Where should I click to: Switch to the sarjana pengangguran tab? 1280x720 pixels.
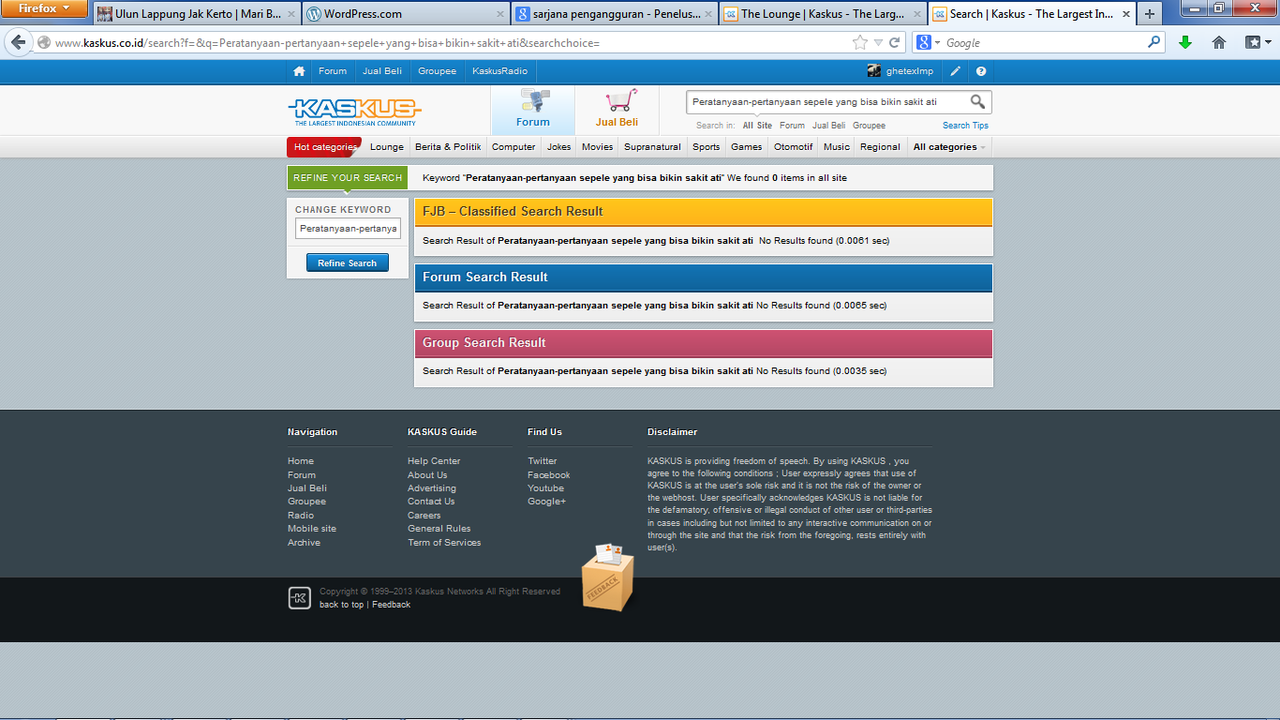[614, 14]
